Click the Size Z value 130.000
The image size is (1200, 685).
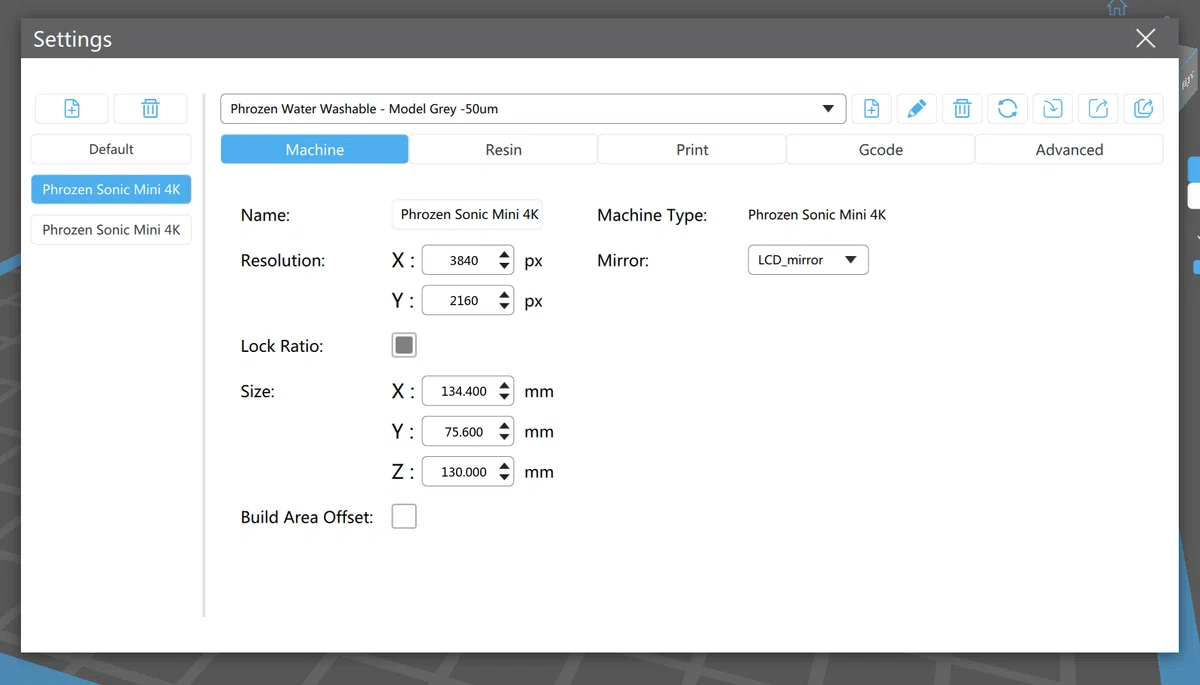click(464, 472)
